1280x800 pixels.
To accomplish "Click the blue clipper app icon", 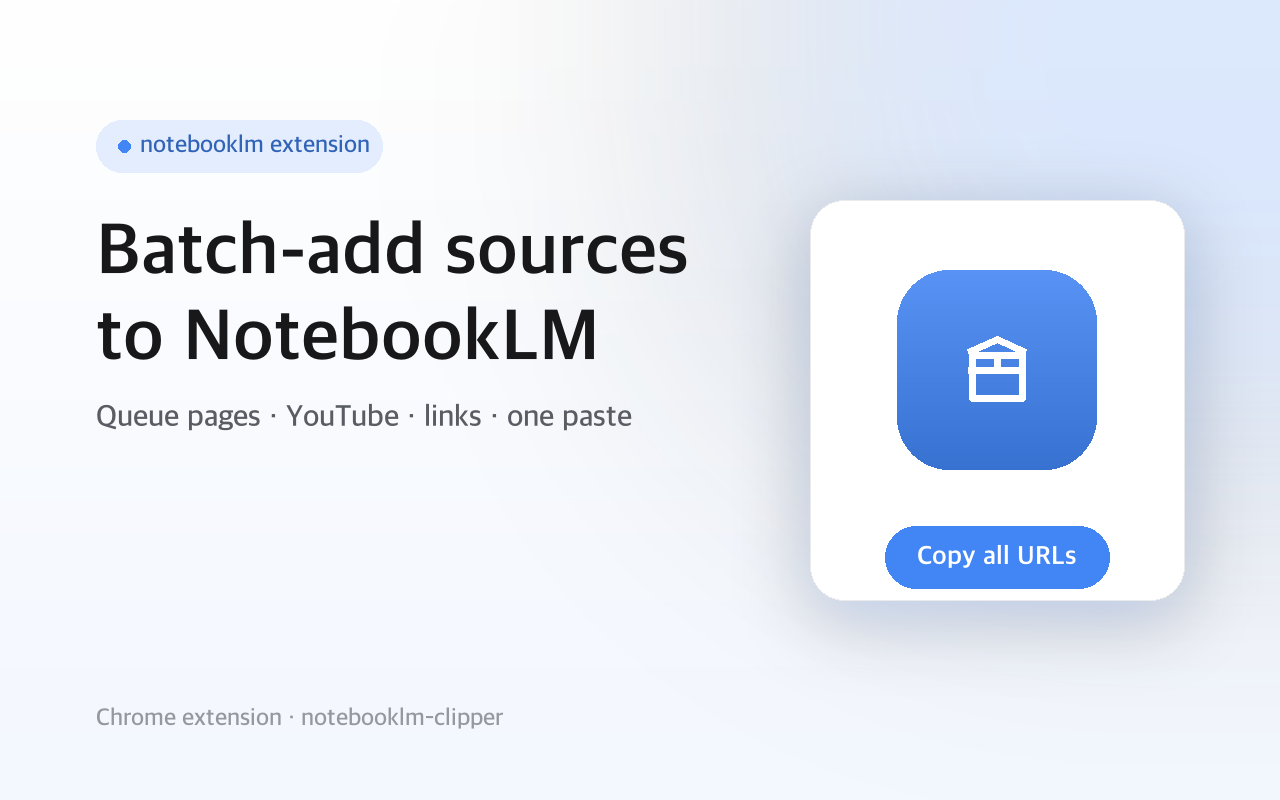I will [x=997, y=370].
